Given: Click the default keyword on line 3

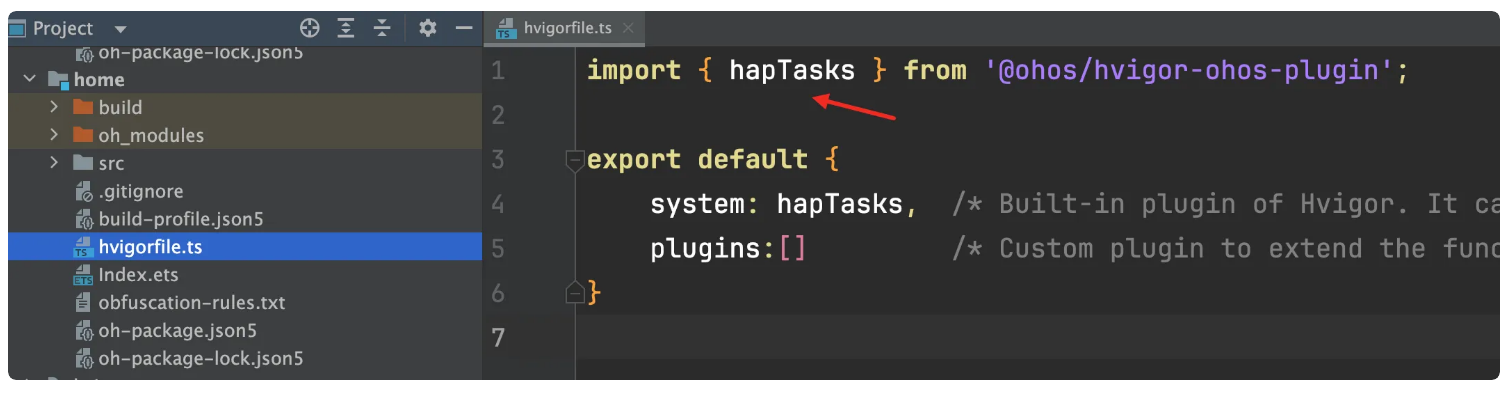Looking at the screenshot, I should 753,160.
